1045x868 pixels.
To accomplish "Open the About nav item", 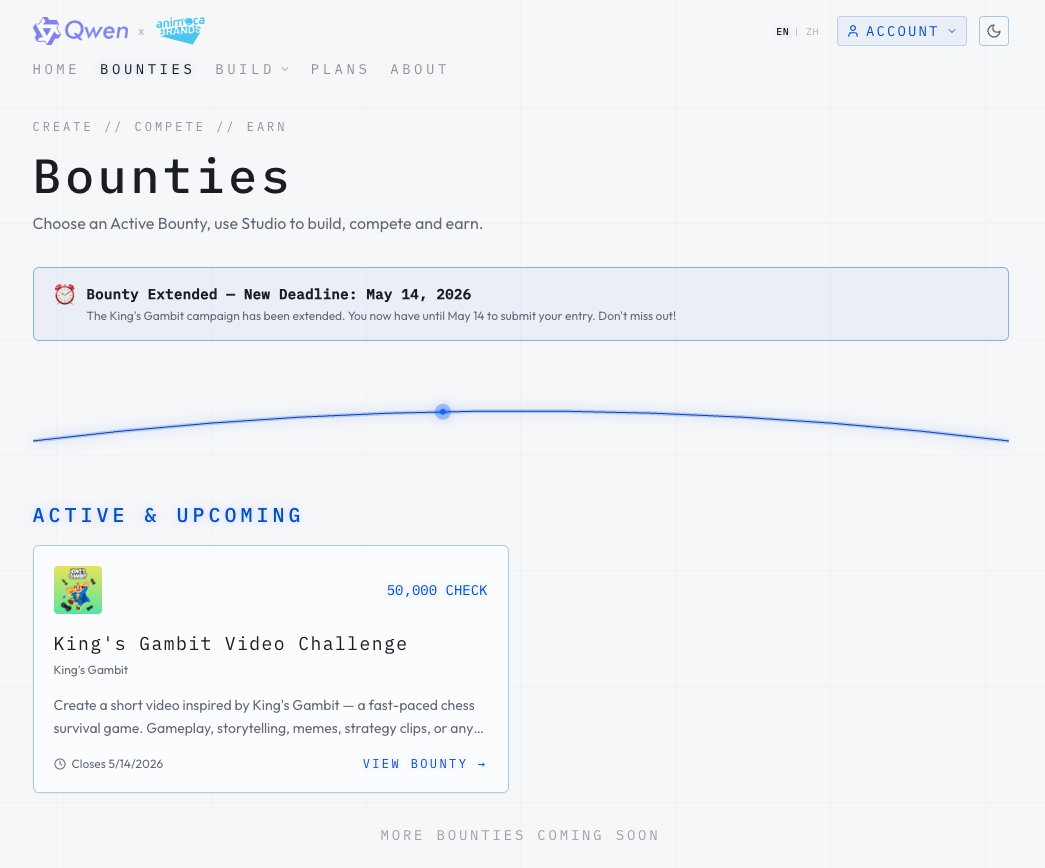I will point(419,69).
